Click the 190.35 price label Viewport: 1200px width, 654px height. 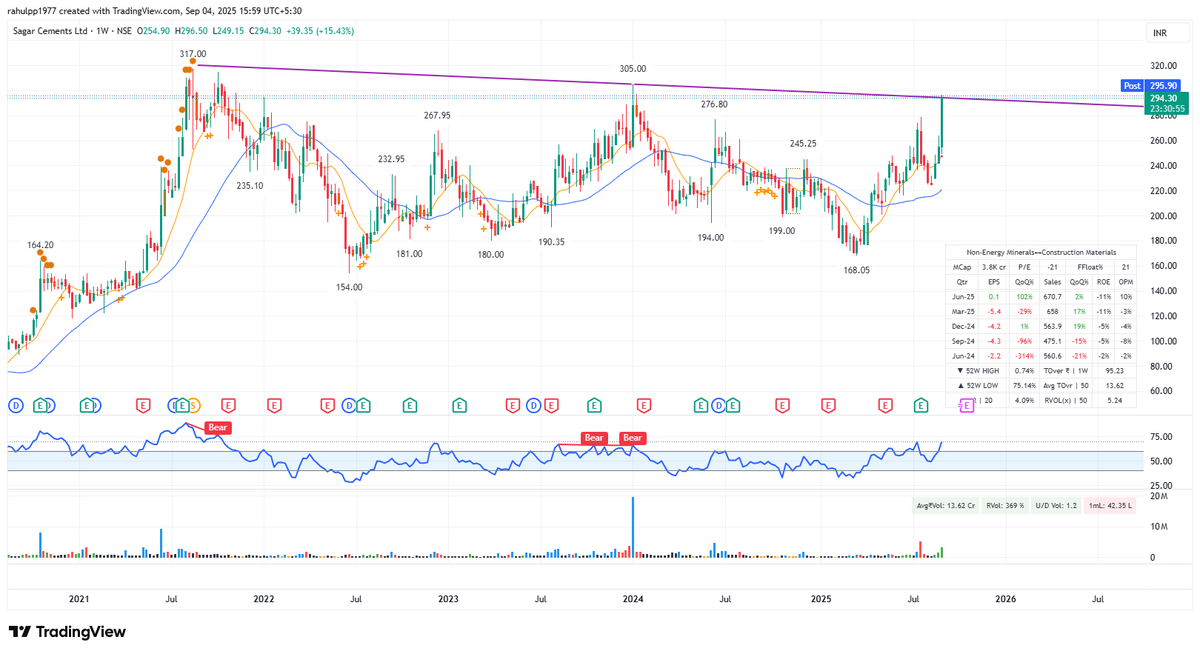[551, 242]
